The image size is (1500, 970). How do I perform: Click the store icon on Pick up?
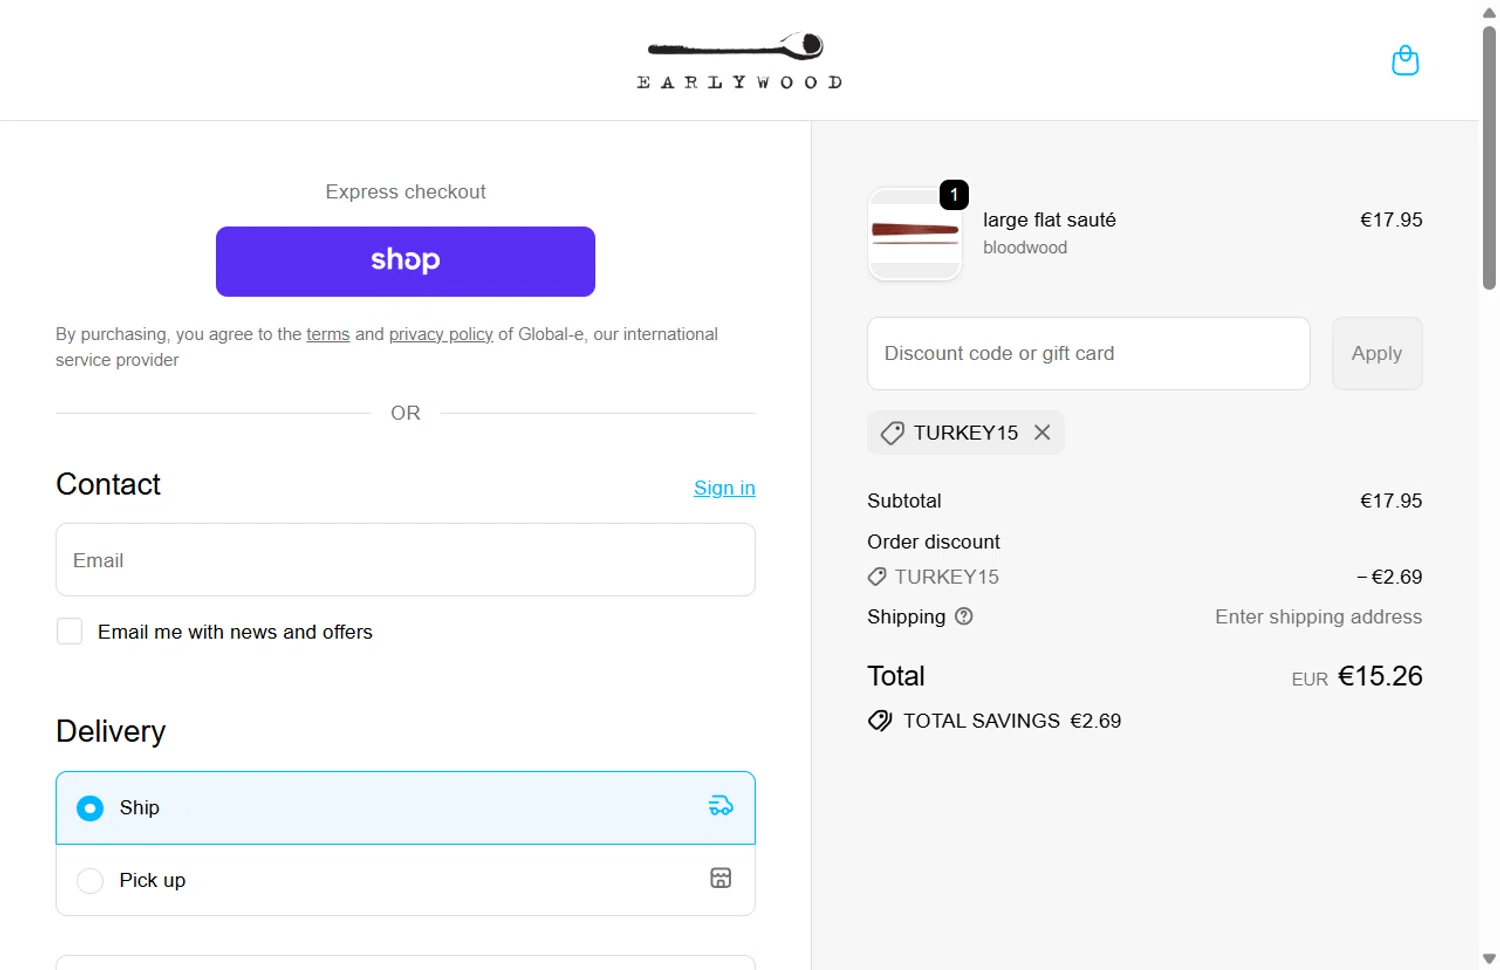[x=721, y=878]
